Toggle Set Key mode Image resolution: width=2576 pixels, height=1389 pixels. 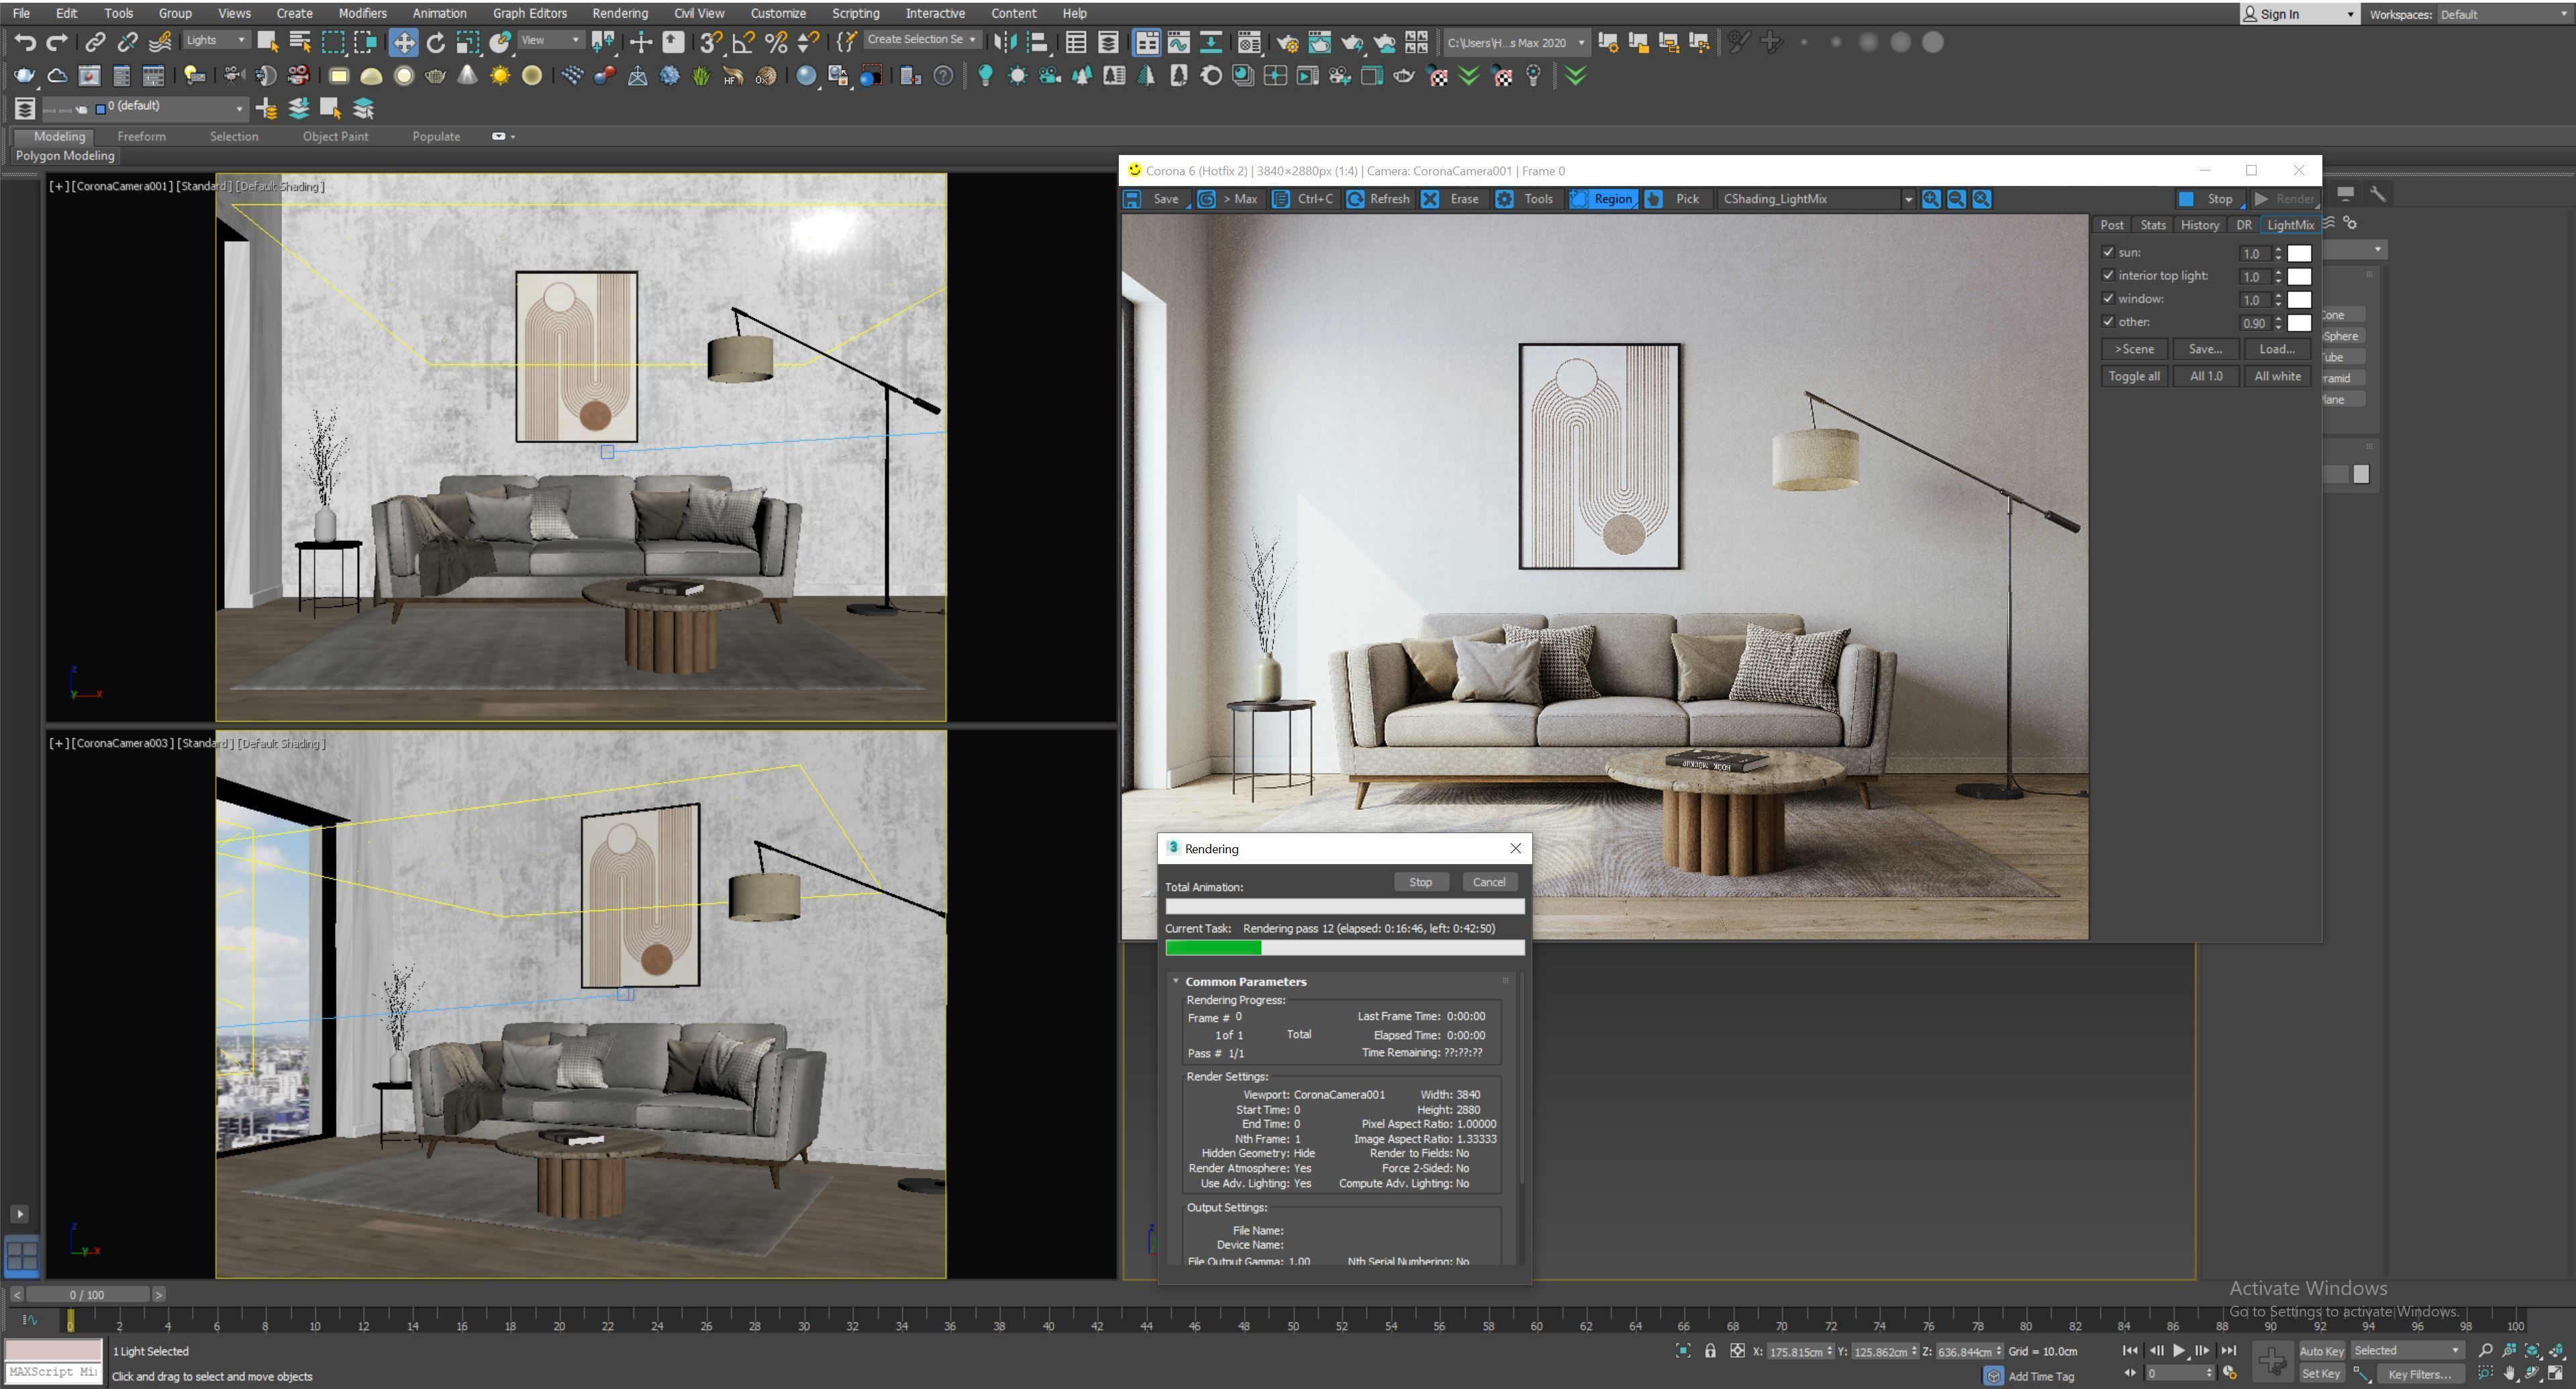(2321, 1374)
